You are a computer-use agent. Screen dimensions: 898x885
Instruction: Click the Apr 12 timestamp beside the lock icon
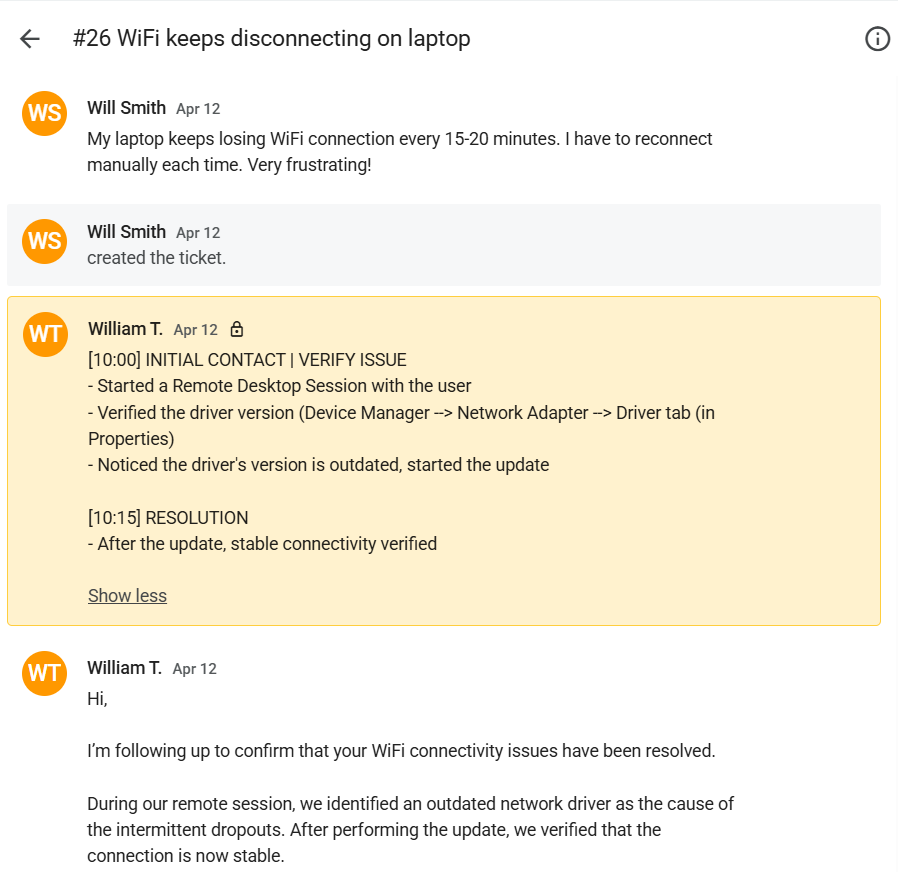coord(196,330)
